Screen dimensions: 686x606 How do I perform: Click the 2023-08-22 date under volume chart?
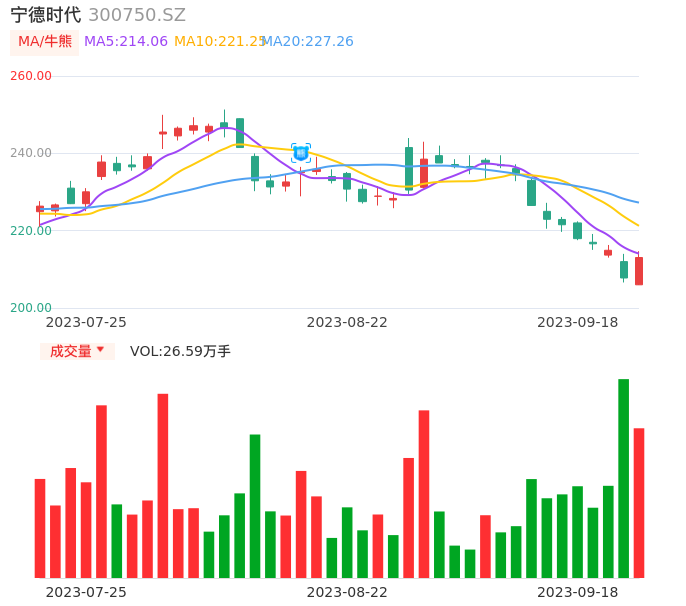(x=347, y=592)
